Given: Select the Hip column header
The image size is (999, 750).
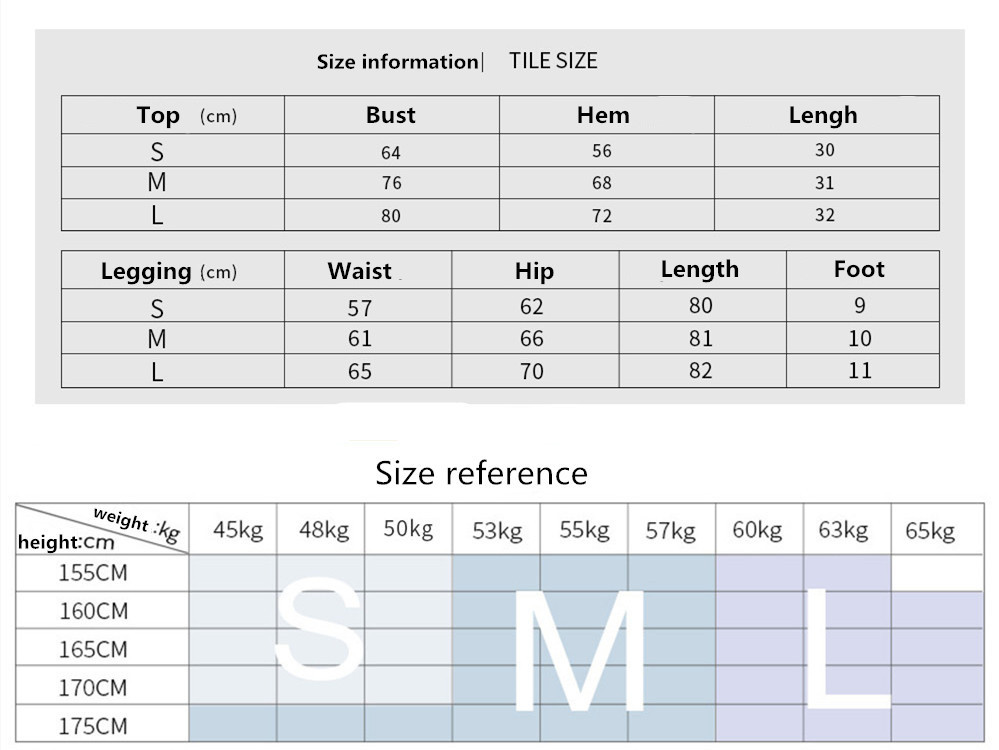Looking at the screenshot, I should 534,271.
